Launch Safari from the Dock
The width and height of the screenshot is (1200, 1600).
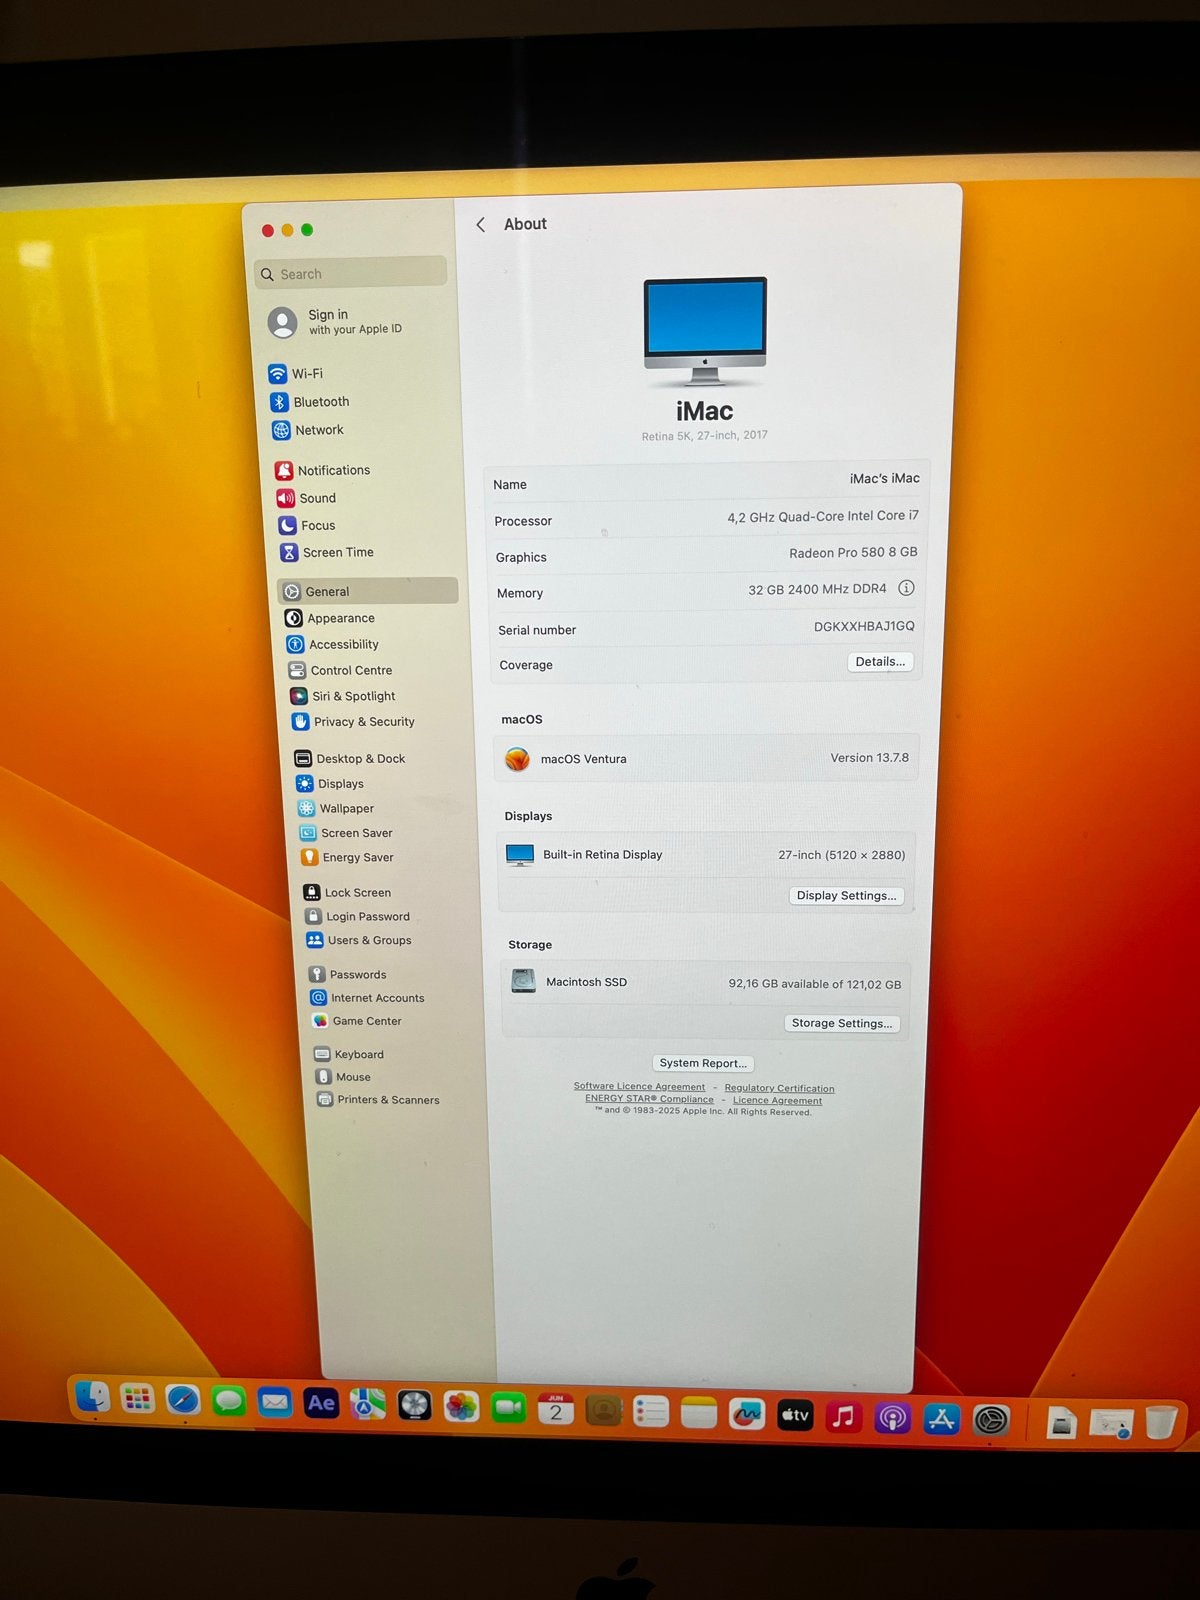[x=183, y=1400]
